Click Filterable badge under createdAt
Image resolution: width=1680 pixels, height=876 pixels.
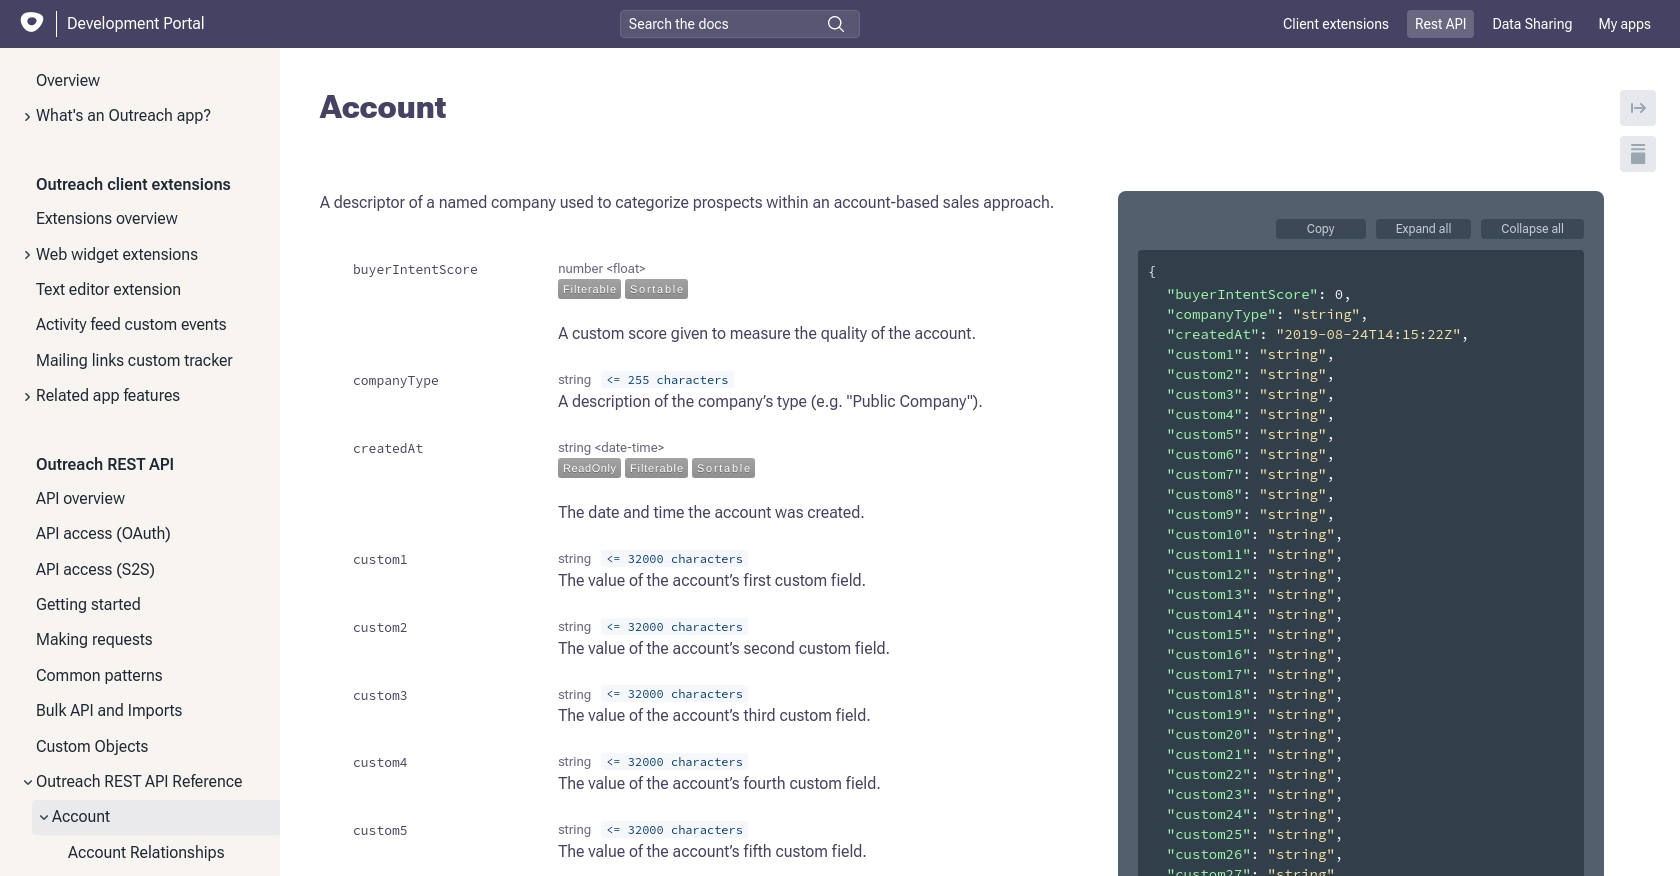point(657,468)
